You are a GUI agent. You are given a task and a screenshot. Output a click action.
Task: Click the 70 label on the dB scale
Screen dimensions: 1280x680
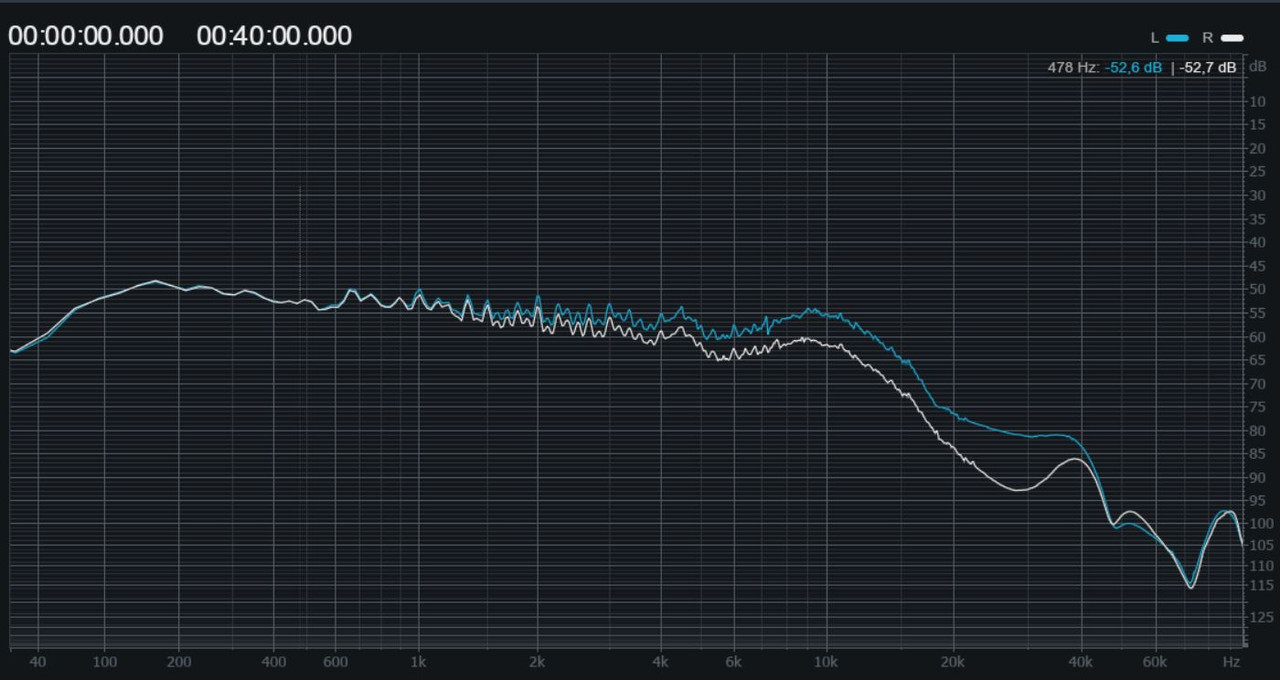point(1258,384)
